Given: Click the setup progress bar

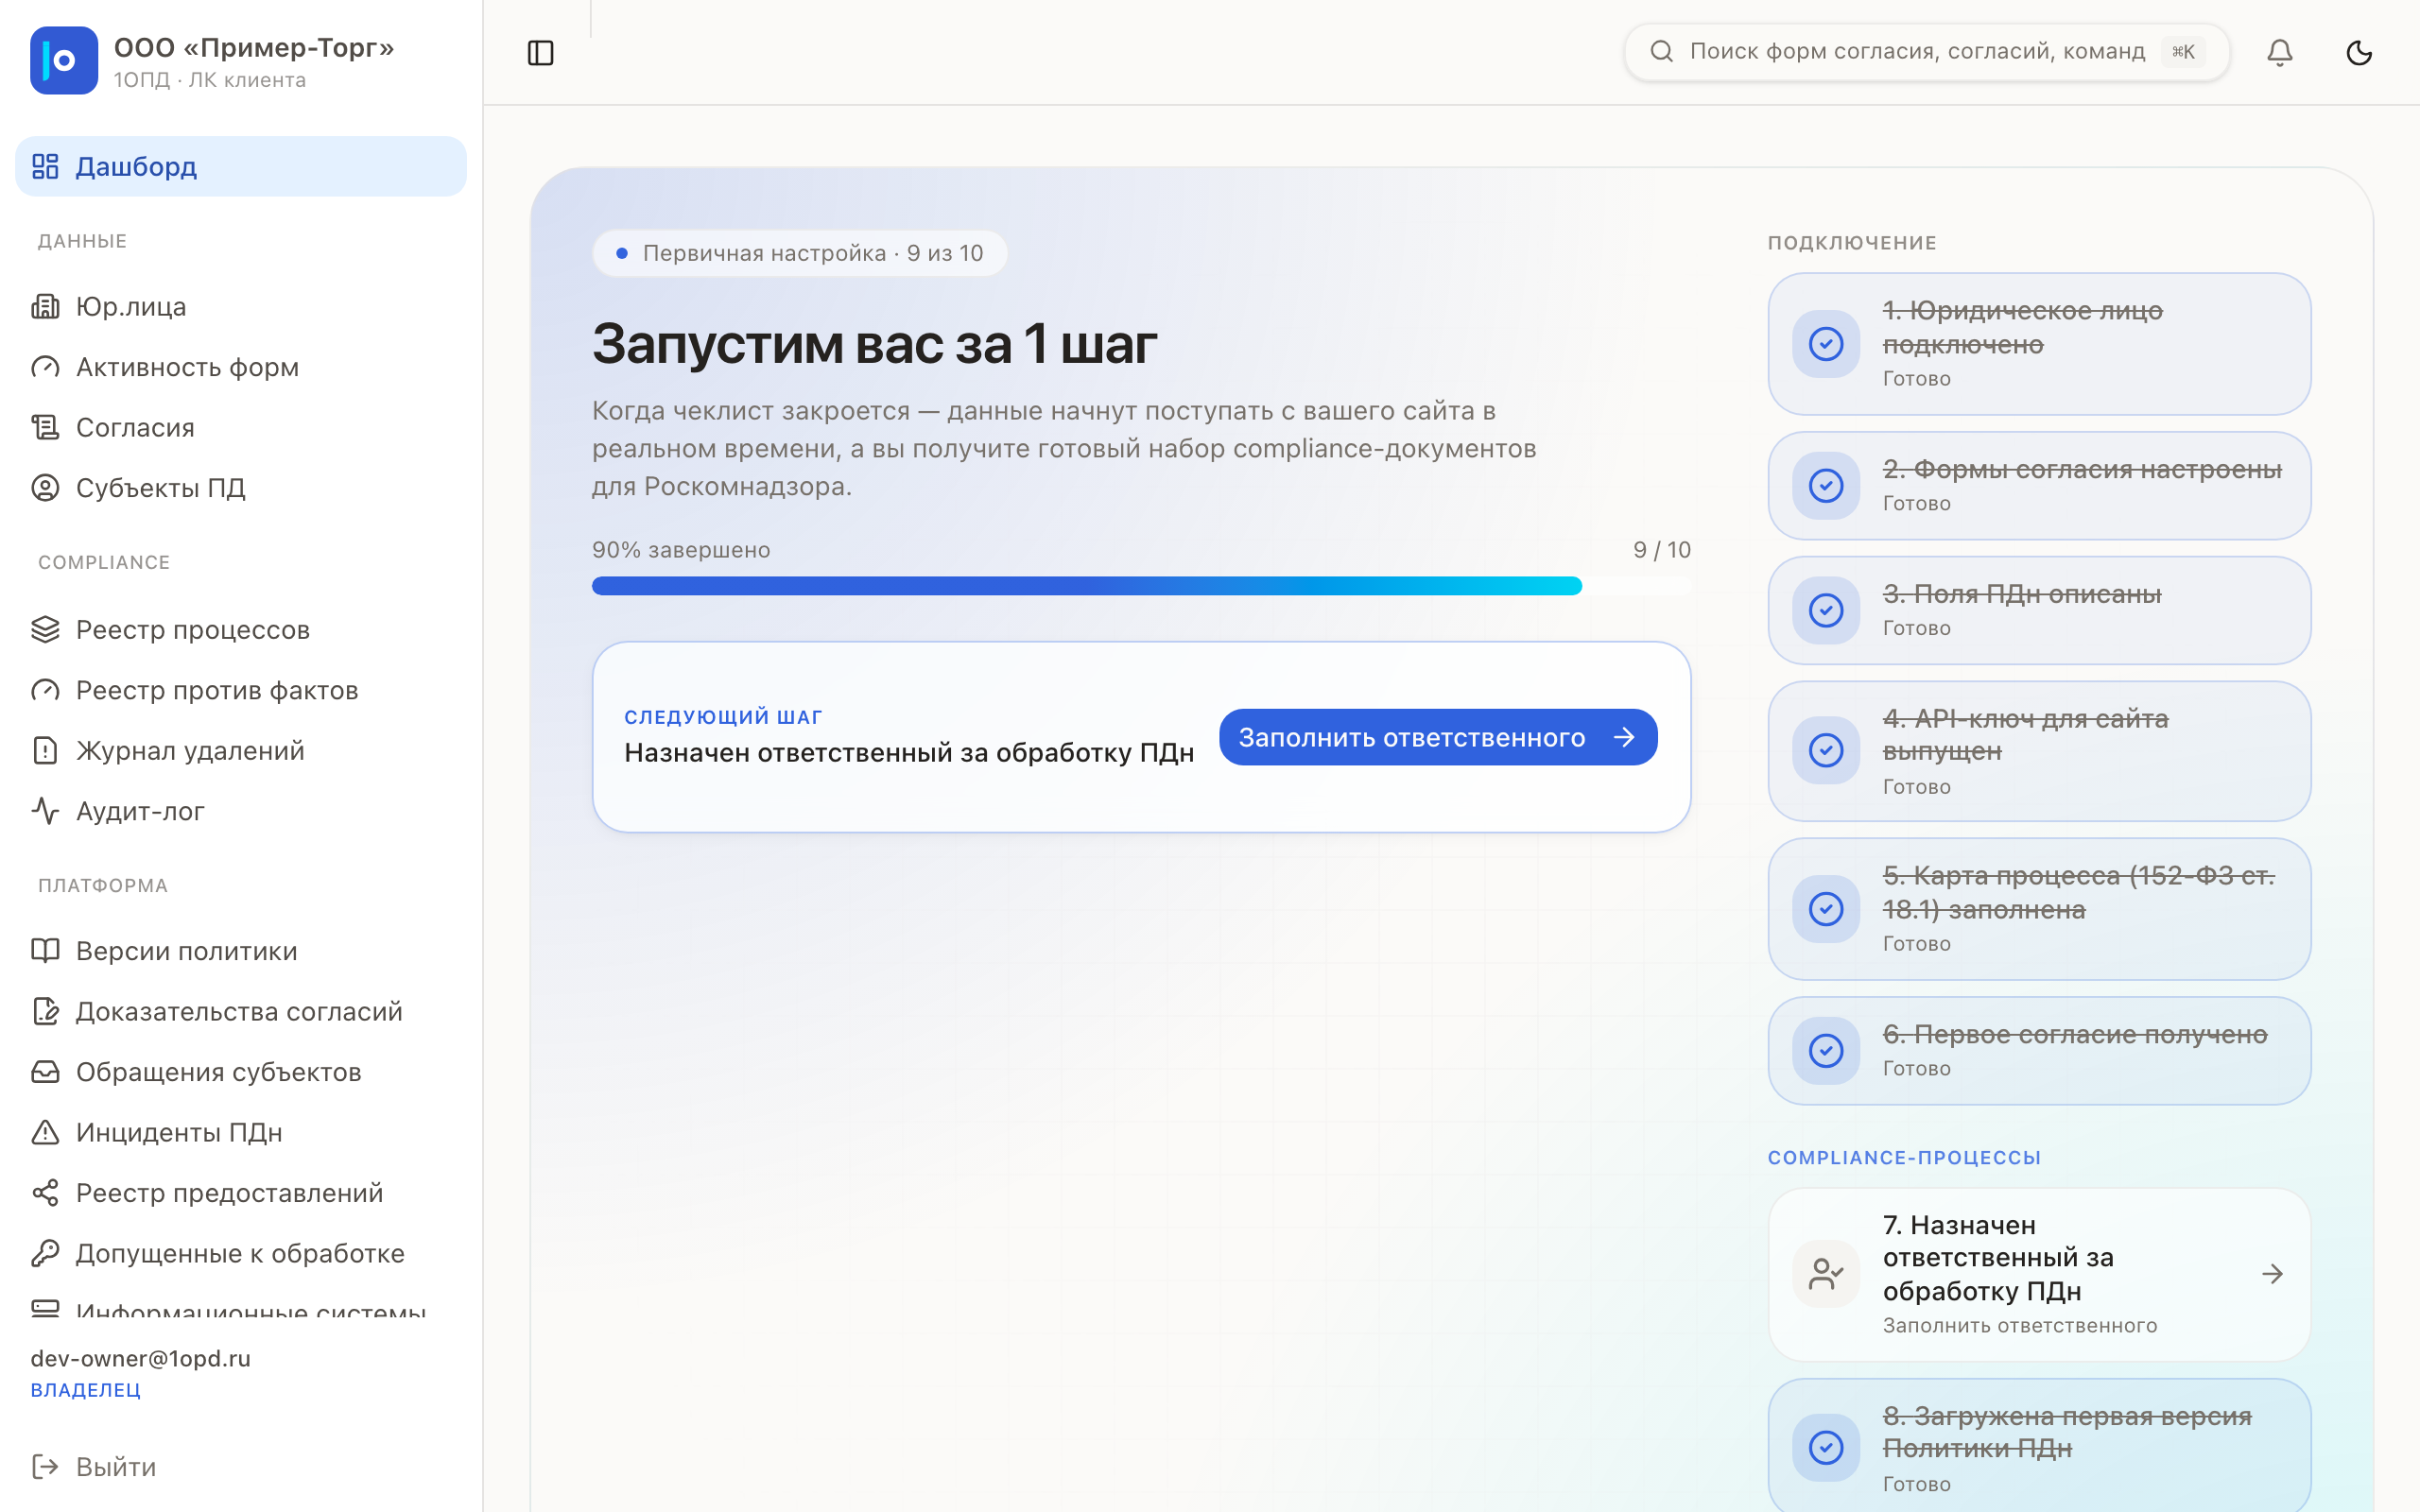Looking at the screenshot, I should click(x=1141, y=586).
